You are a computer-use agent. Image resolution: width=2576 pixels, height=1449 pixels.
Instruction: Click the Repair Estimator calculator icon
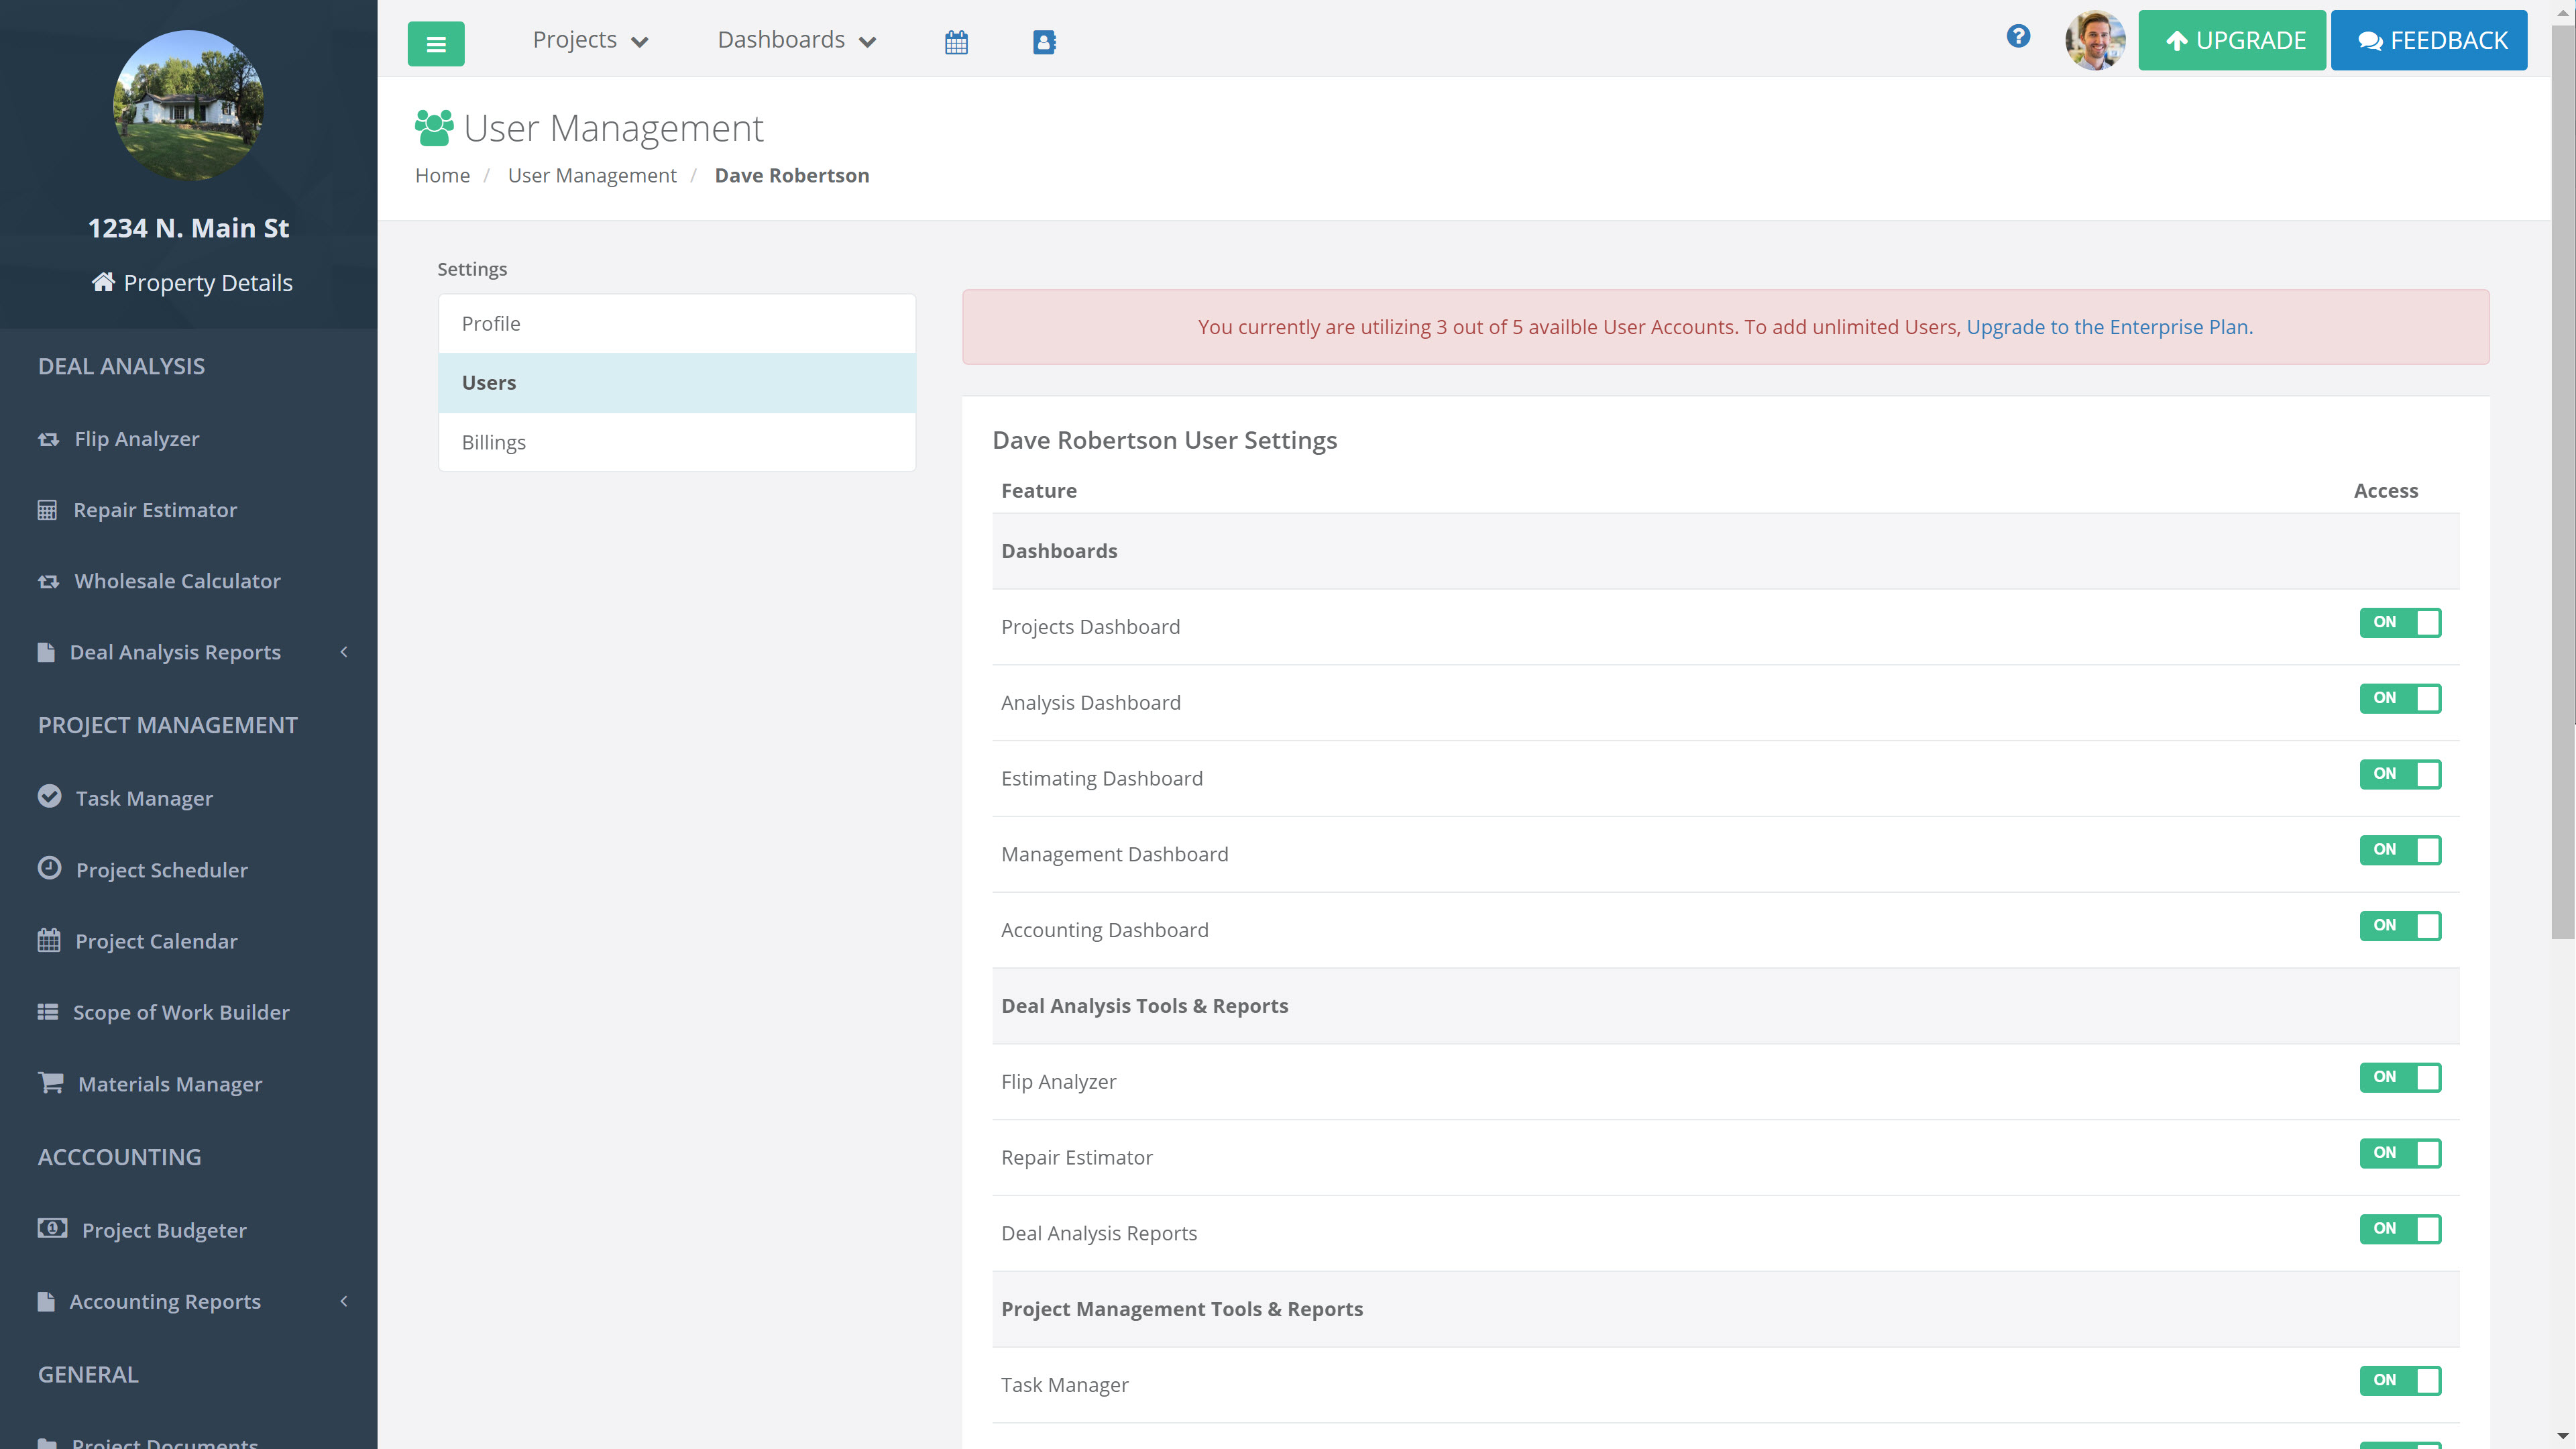(x=47, y=510)
